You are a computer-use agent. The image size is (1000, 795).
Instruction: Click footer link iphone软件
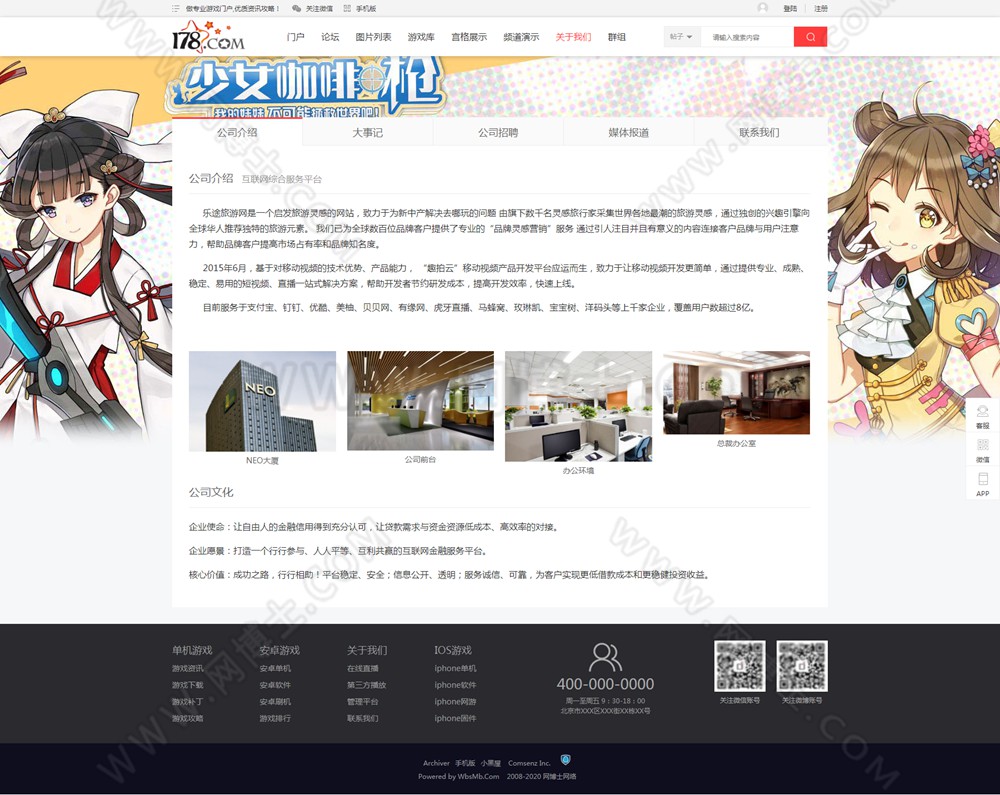(455, 685)
